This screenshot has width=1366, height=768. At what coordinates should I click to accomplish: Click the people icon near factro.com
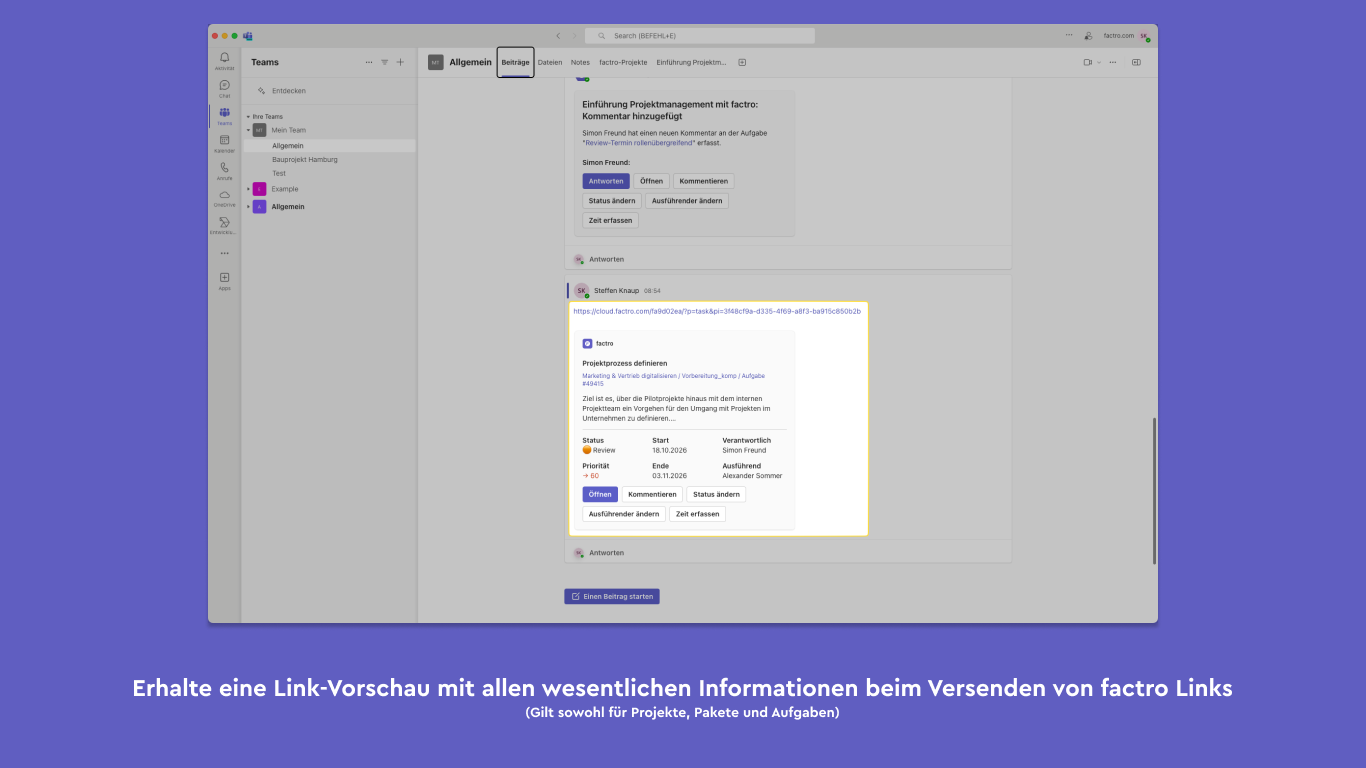pyautogui.click(x=1088, y=36)
